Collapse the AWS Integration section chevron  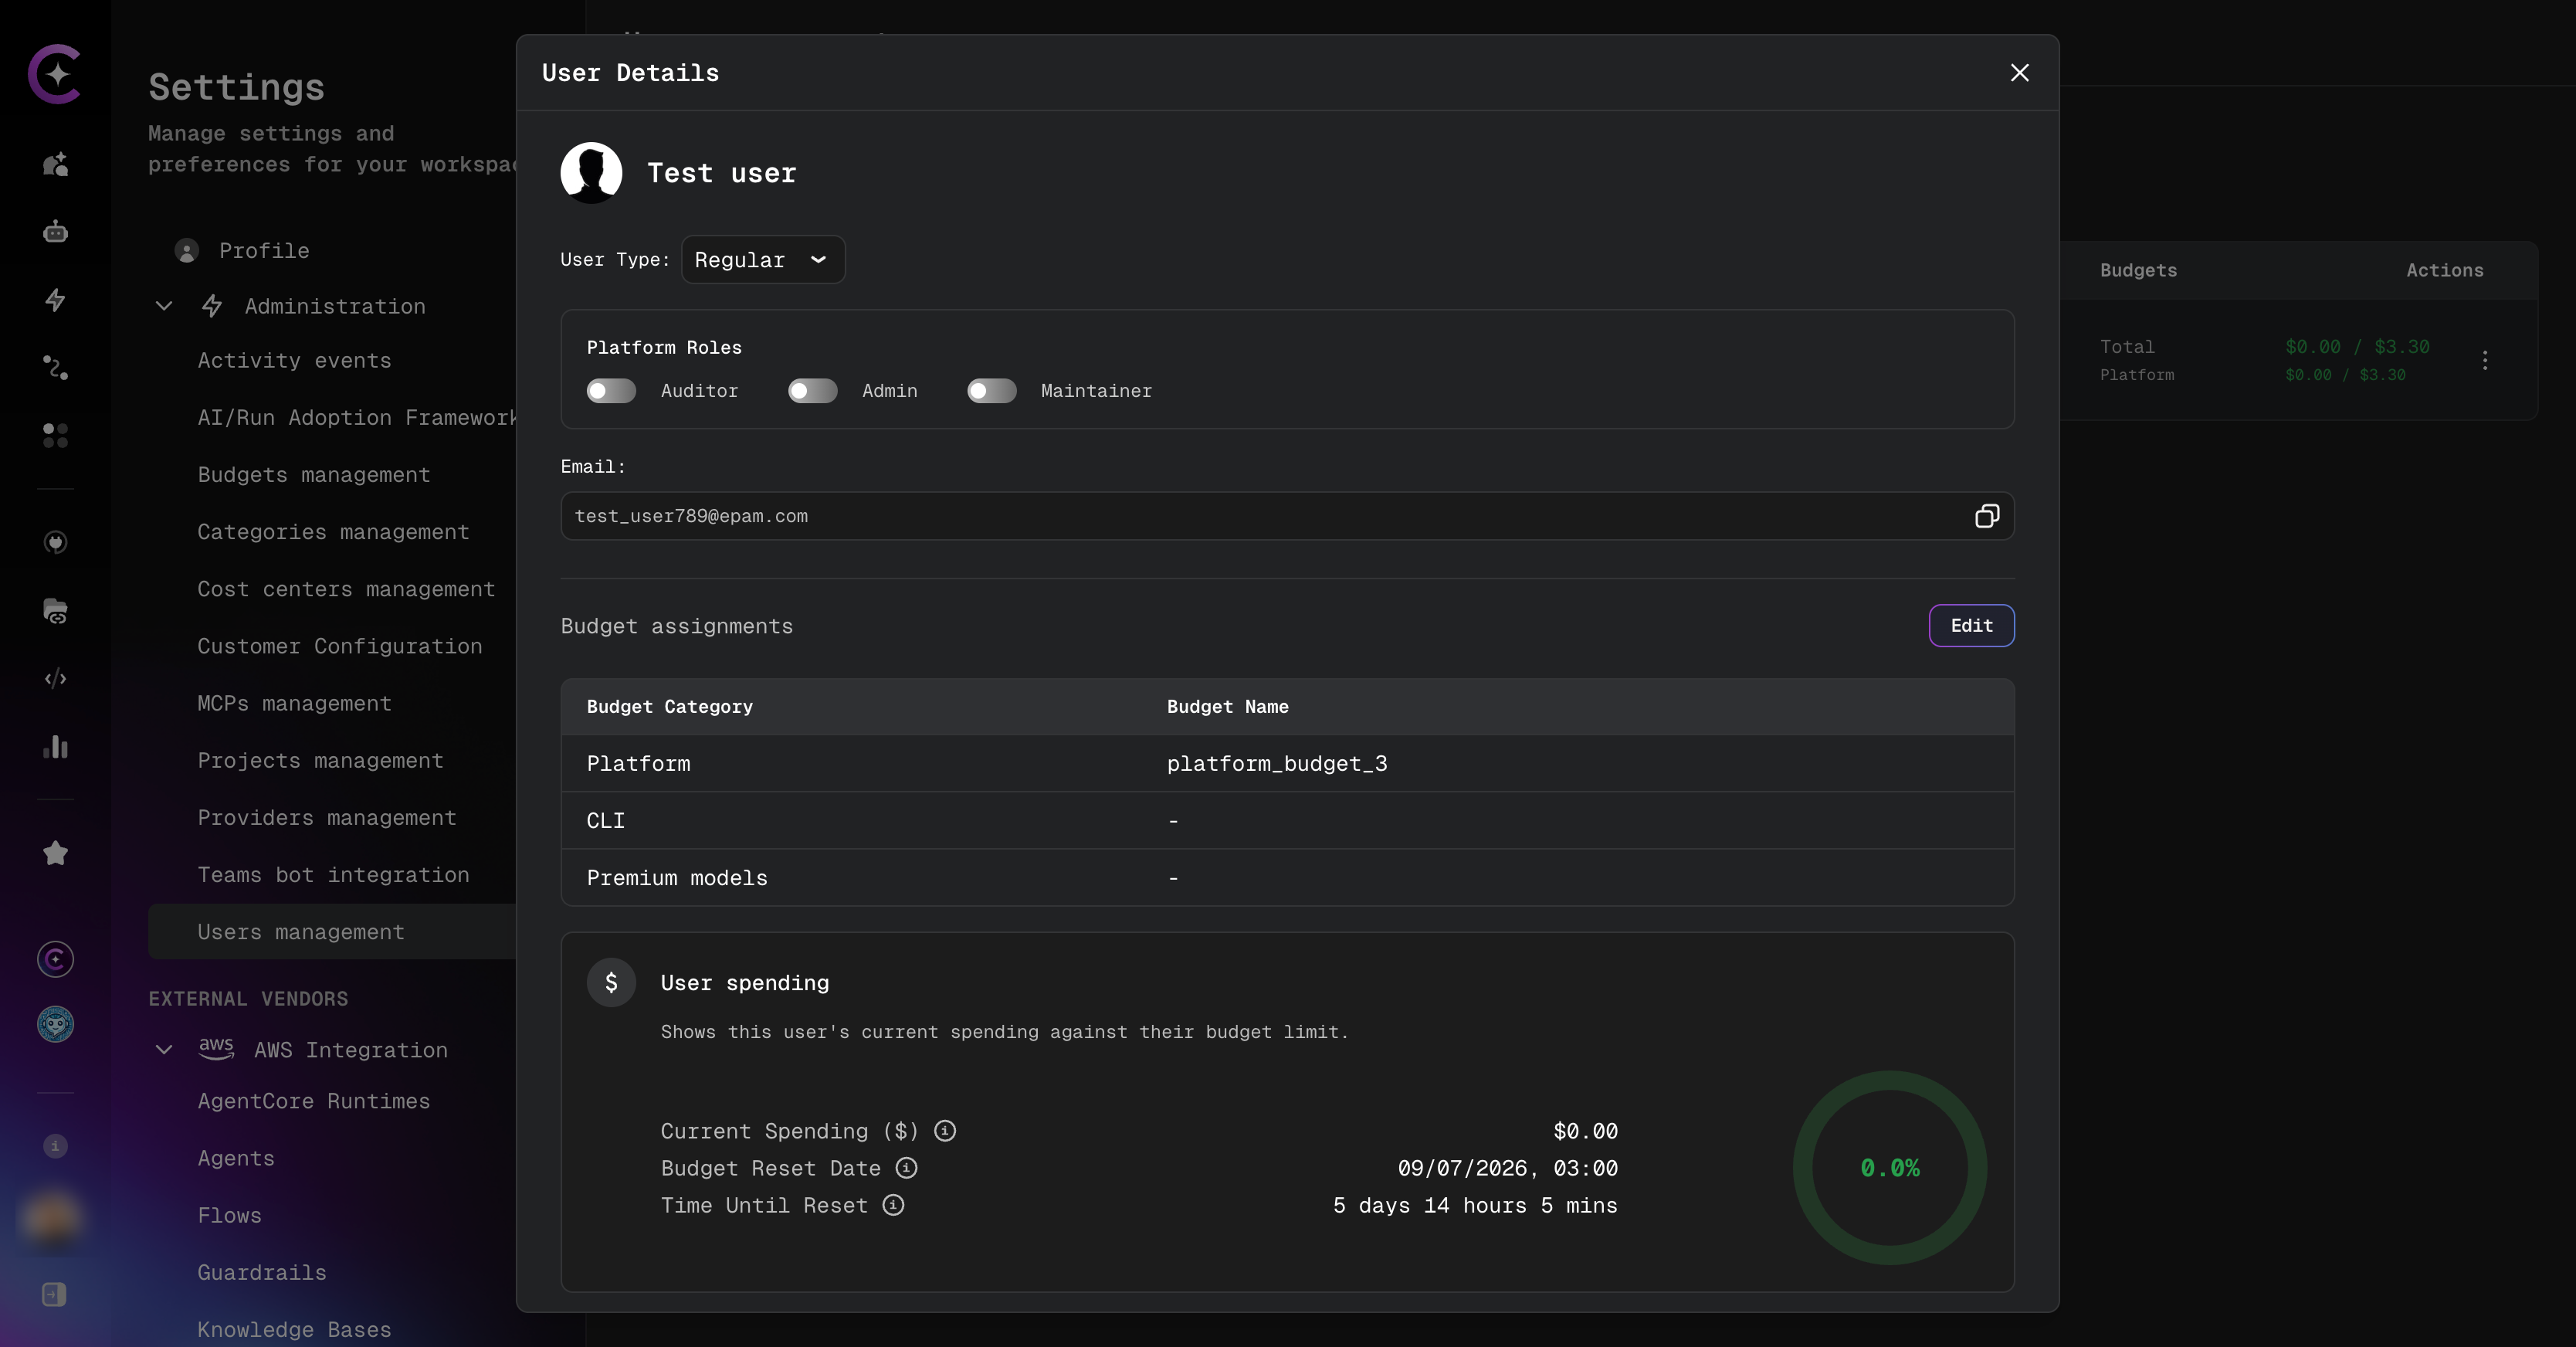[164, 1049]
